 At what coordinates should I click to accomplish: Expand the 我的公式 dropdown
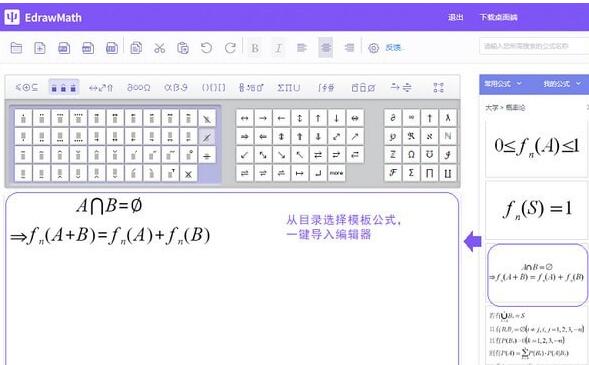tap(562, 84)
